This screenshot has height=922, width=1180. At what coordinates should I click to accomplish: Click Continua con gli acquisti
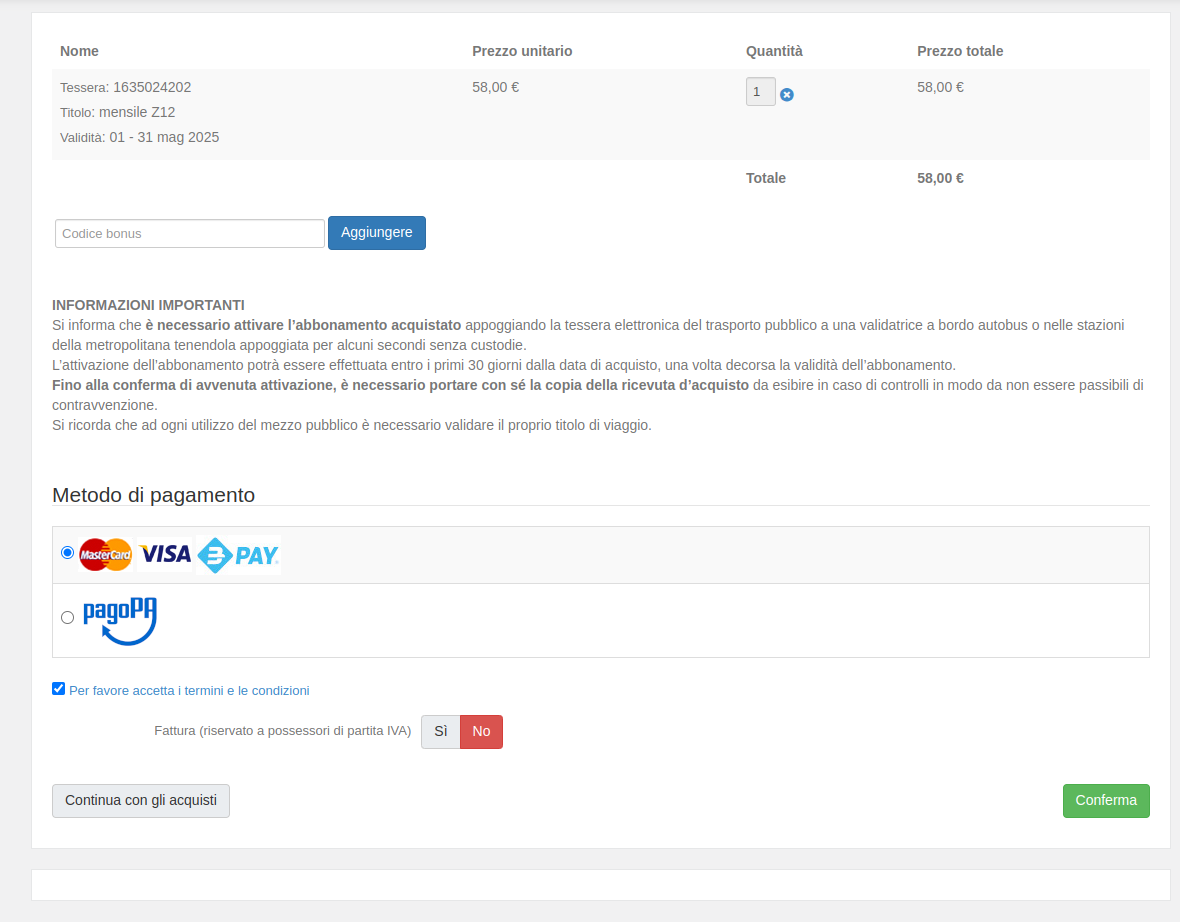[141, 800]
